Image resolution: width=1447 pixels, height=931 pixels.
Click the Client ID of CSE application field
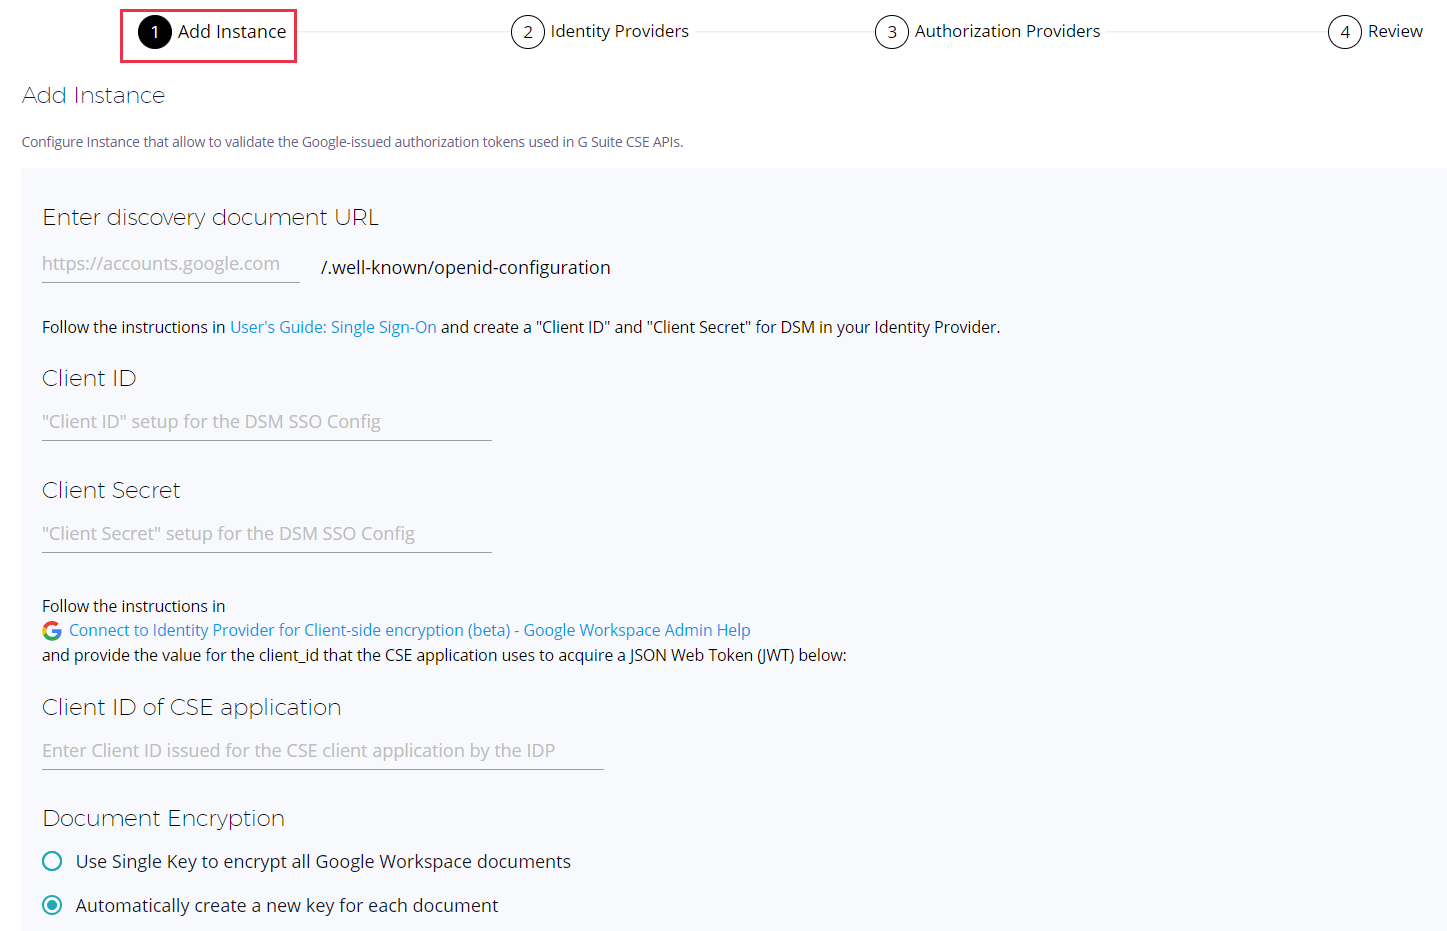click(x=322, y=751)
